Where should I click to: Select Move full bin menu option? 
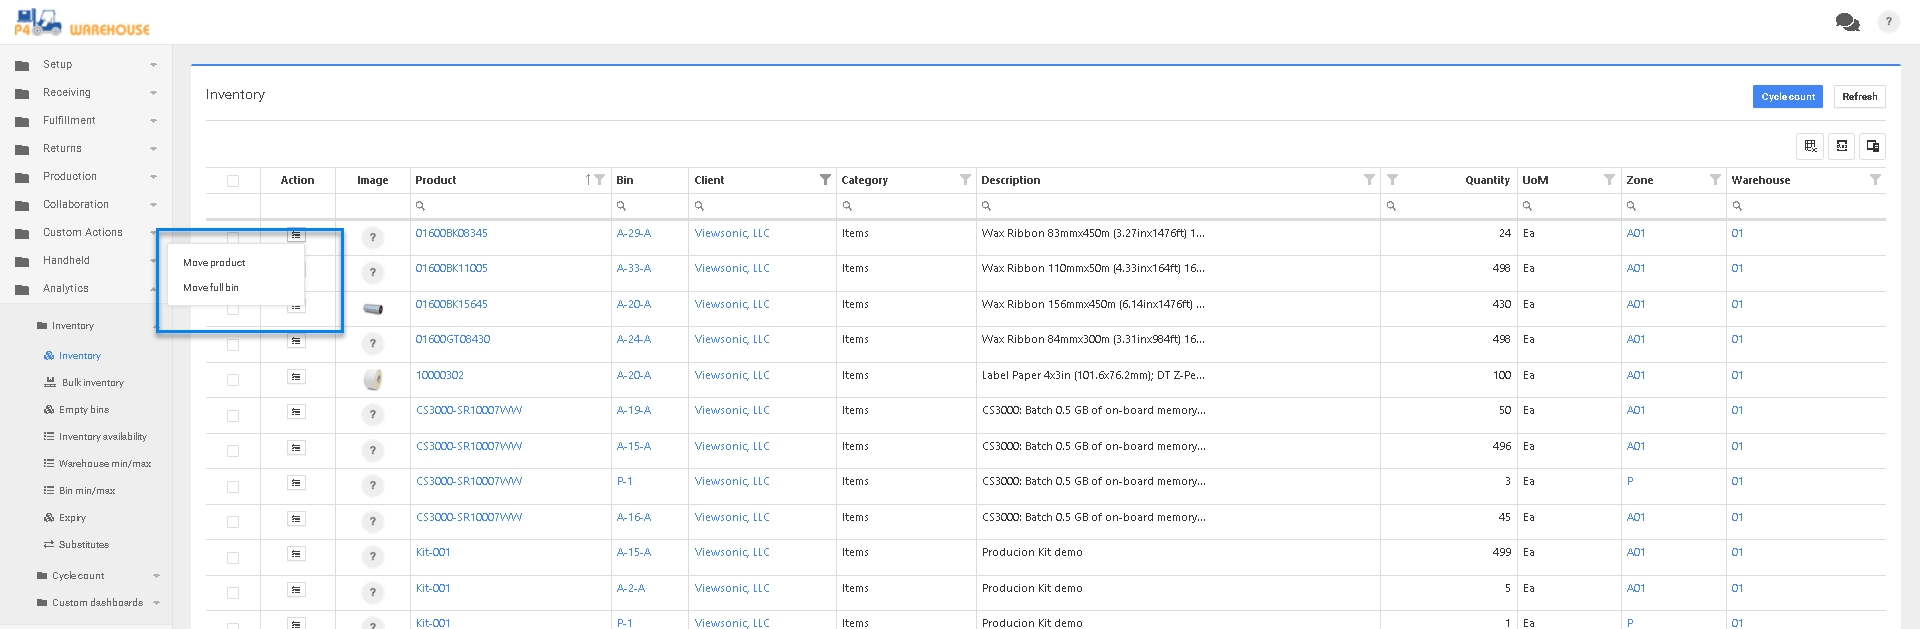click(211, 288)
